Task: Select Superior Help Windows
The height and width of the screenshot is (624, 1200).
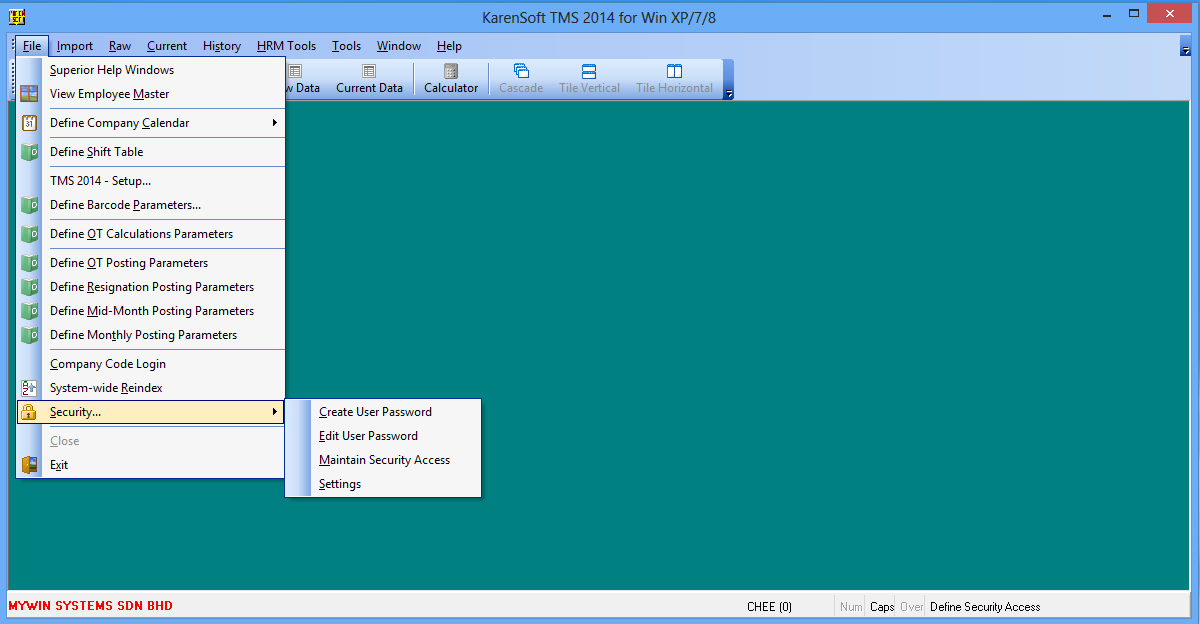Action: point(151,70)
